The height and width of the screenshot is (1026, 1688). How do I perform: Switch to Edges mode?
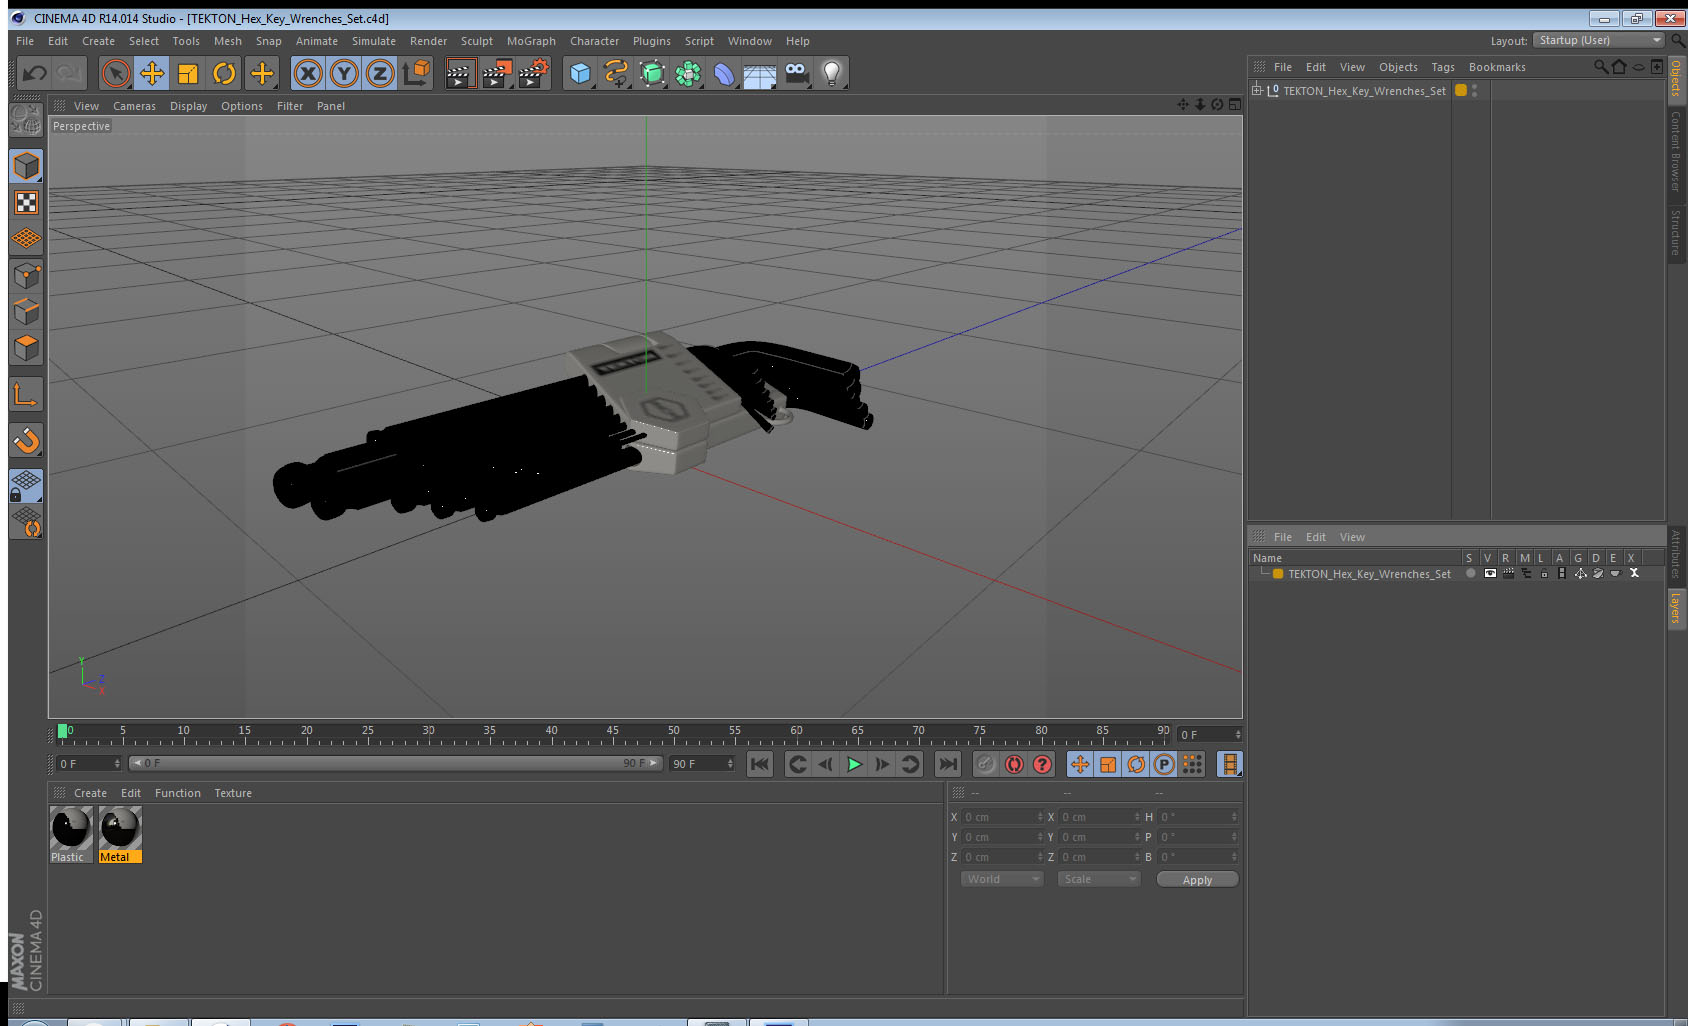tap(26, 311)
